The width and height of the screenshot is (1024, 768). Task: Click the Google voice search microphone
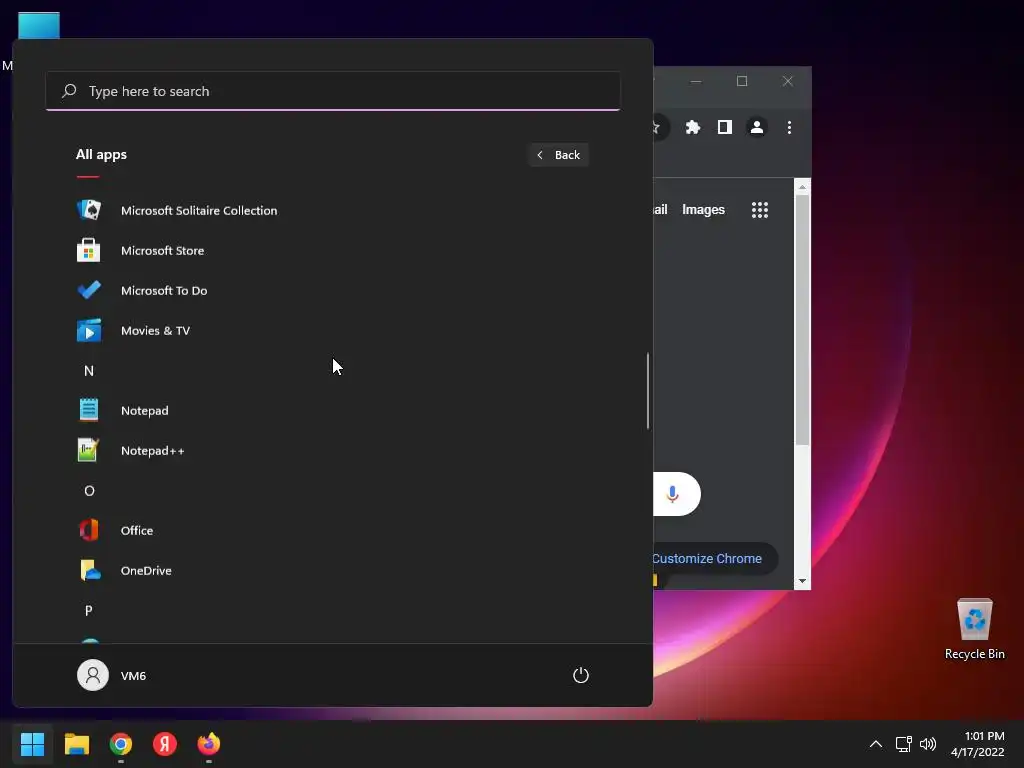coord(673,494)
